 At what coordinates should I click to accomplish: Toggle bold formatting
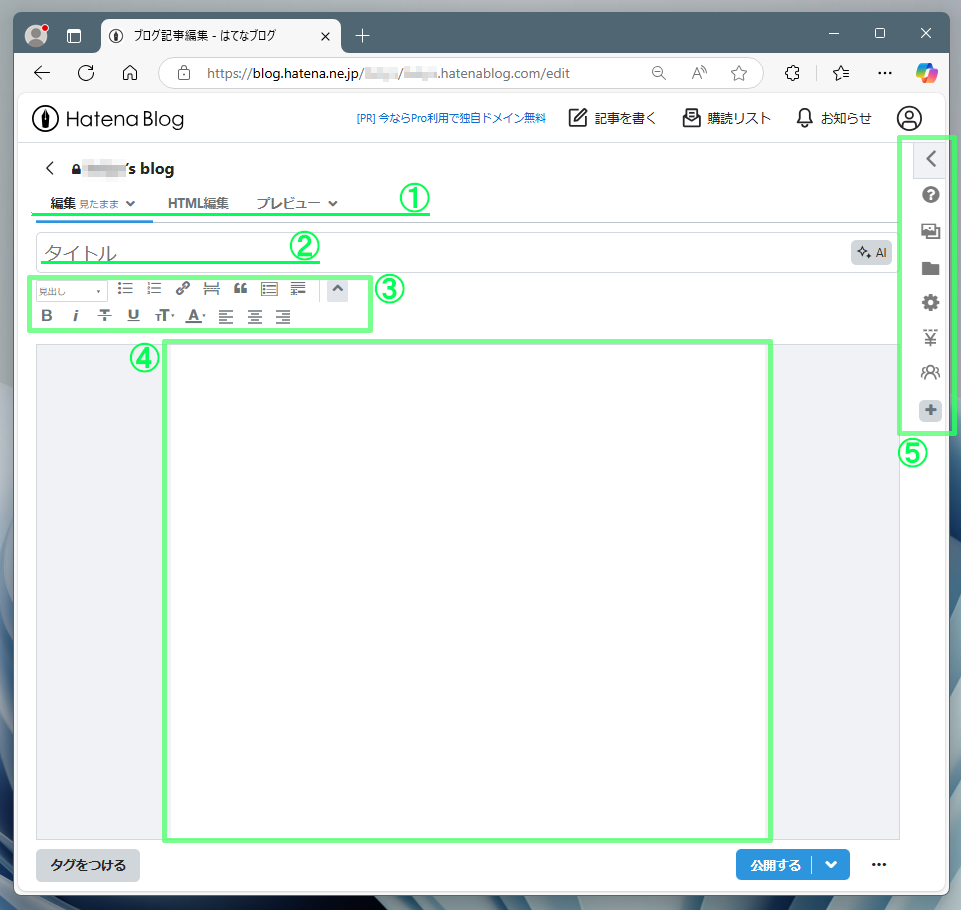pos(47,316)
